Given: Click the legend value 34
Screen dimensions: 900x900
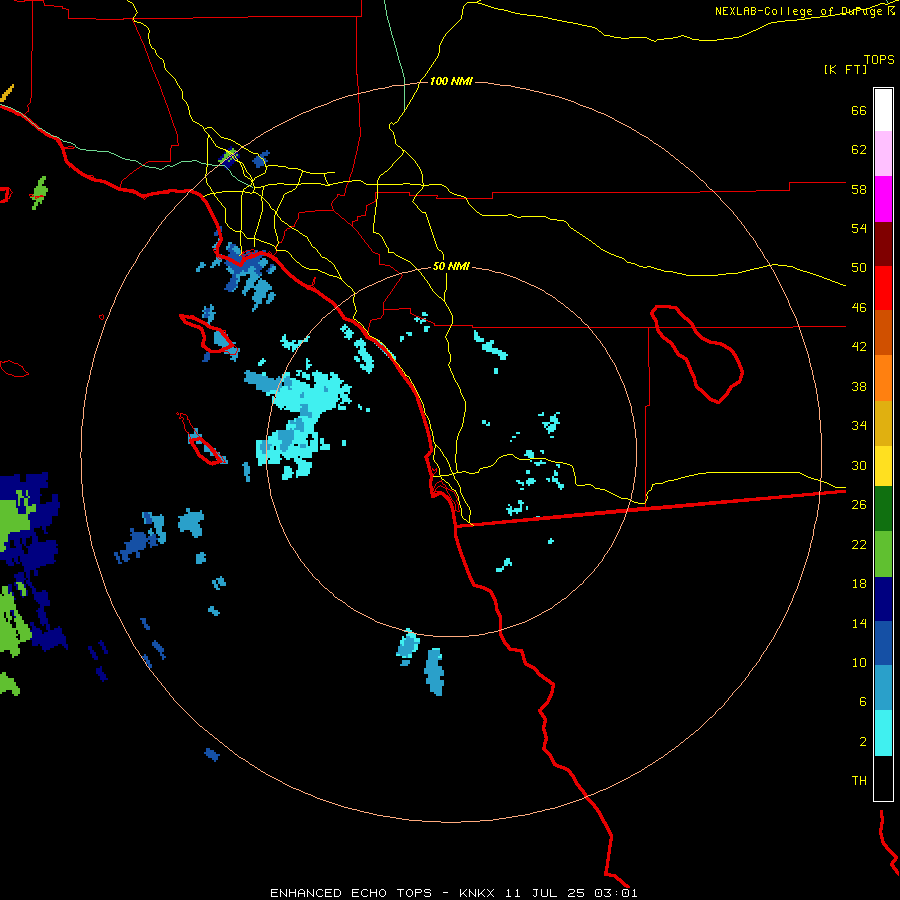Looking at the screenshot, I should coord(859,426).
